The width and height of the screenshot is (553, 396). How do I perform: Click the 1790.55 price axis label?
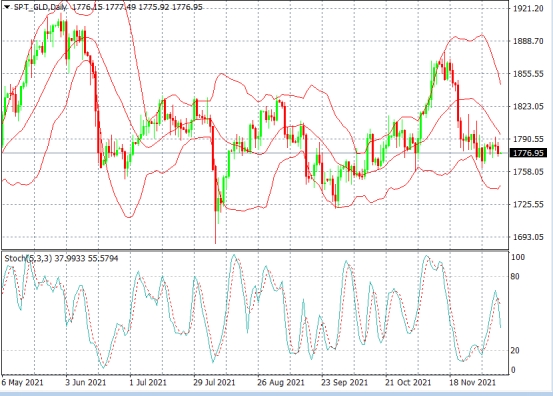(x=528, y=139)
